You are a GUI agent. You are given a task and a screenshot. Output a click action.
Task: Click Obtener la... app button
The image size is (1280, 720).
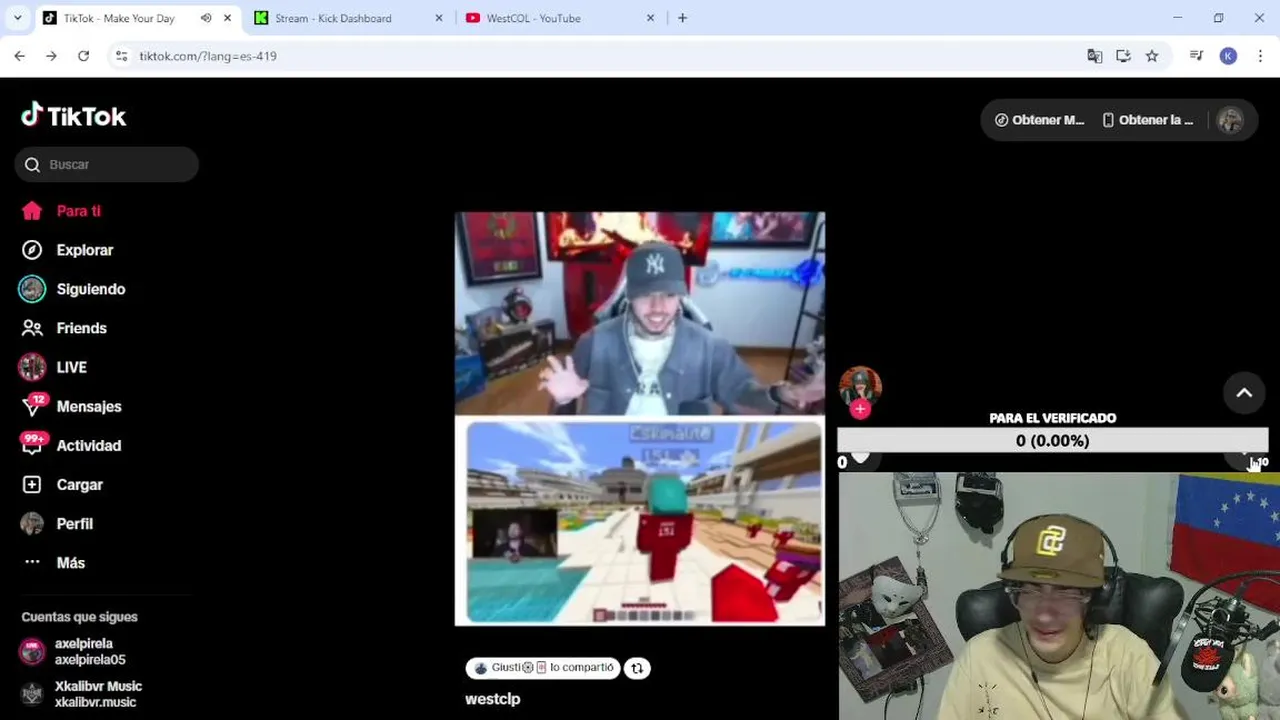[x=1147, y=120]
